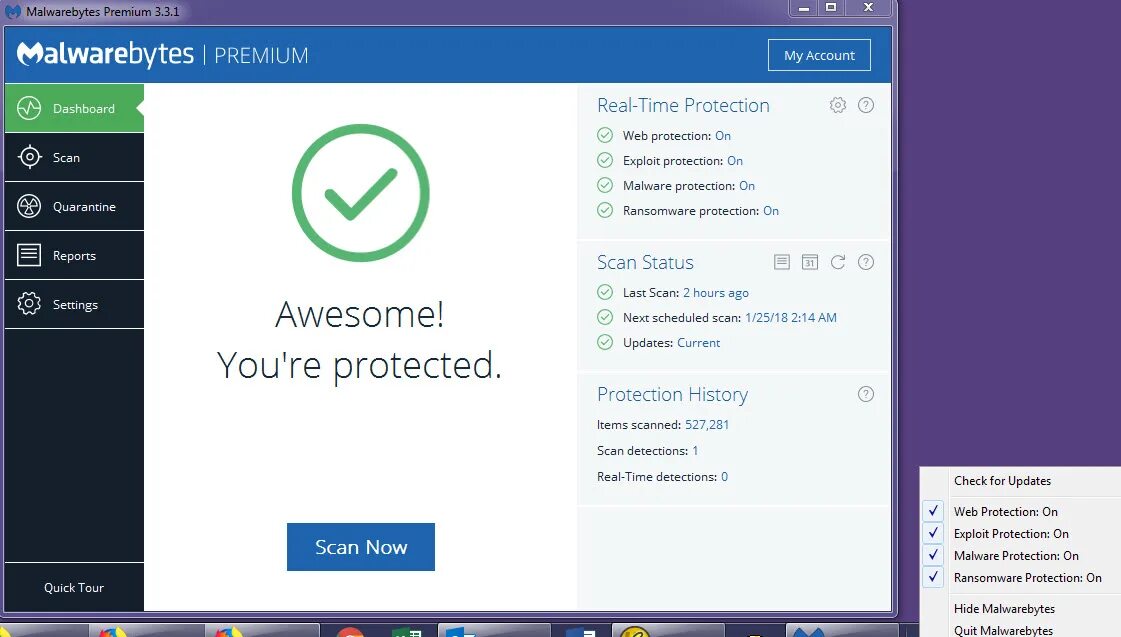Close the Malwarebytes window
Screen dimensions: 1121x637
pyautogui.click(x=868, y=8)
